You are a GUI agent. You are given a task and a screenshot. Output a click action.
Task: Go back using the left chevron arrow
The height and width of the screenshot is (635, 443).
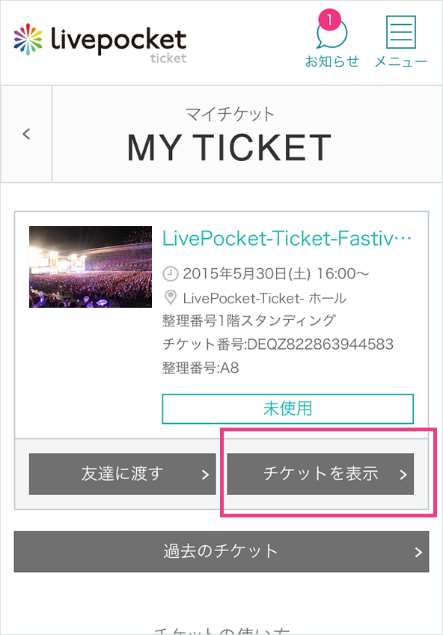coord(26,134)
